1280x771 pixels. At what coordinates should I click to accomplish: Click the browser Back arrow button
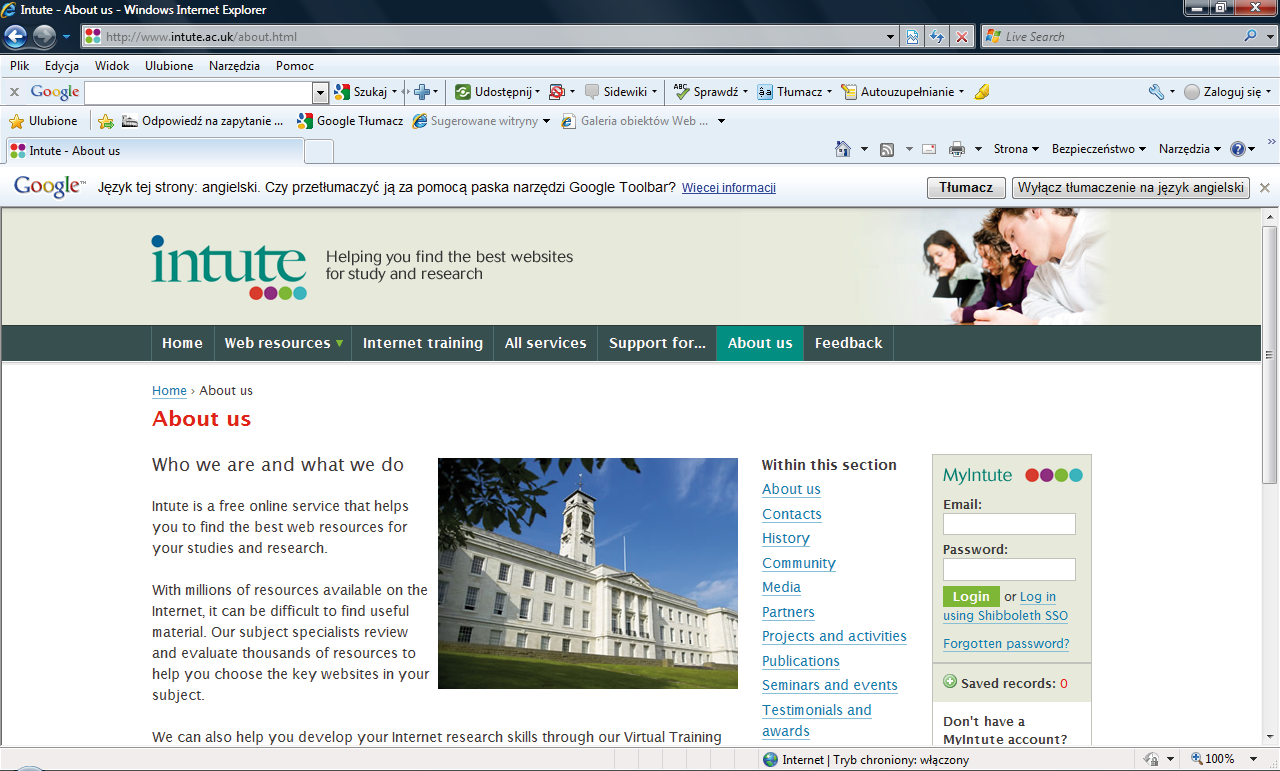point(16,37)
